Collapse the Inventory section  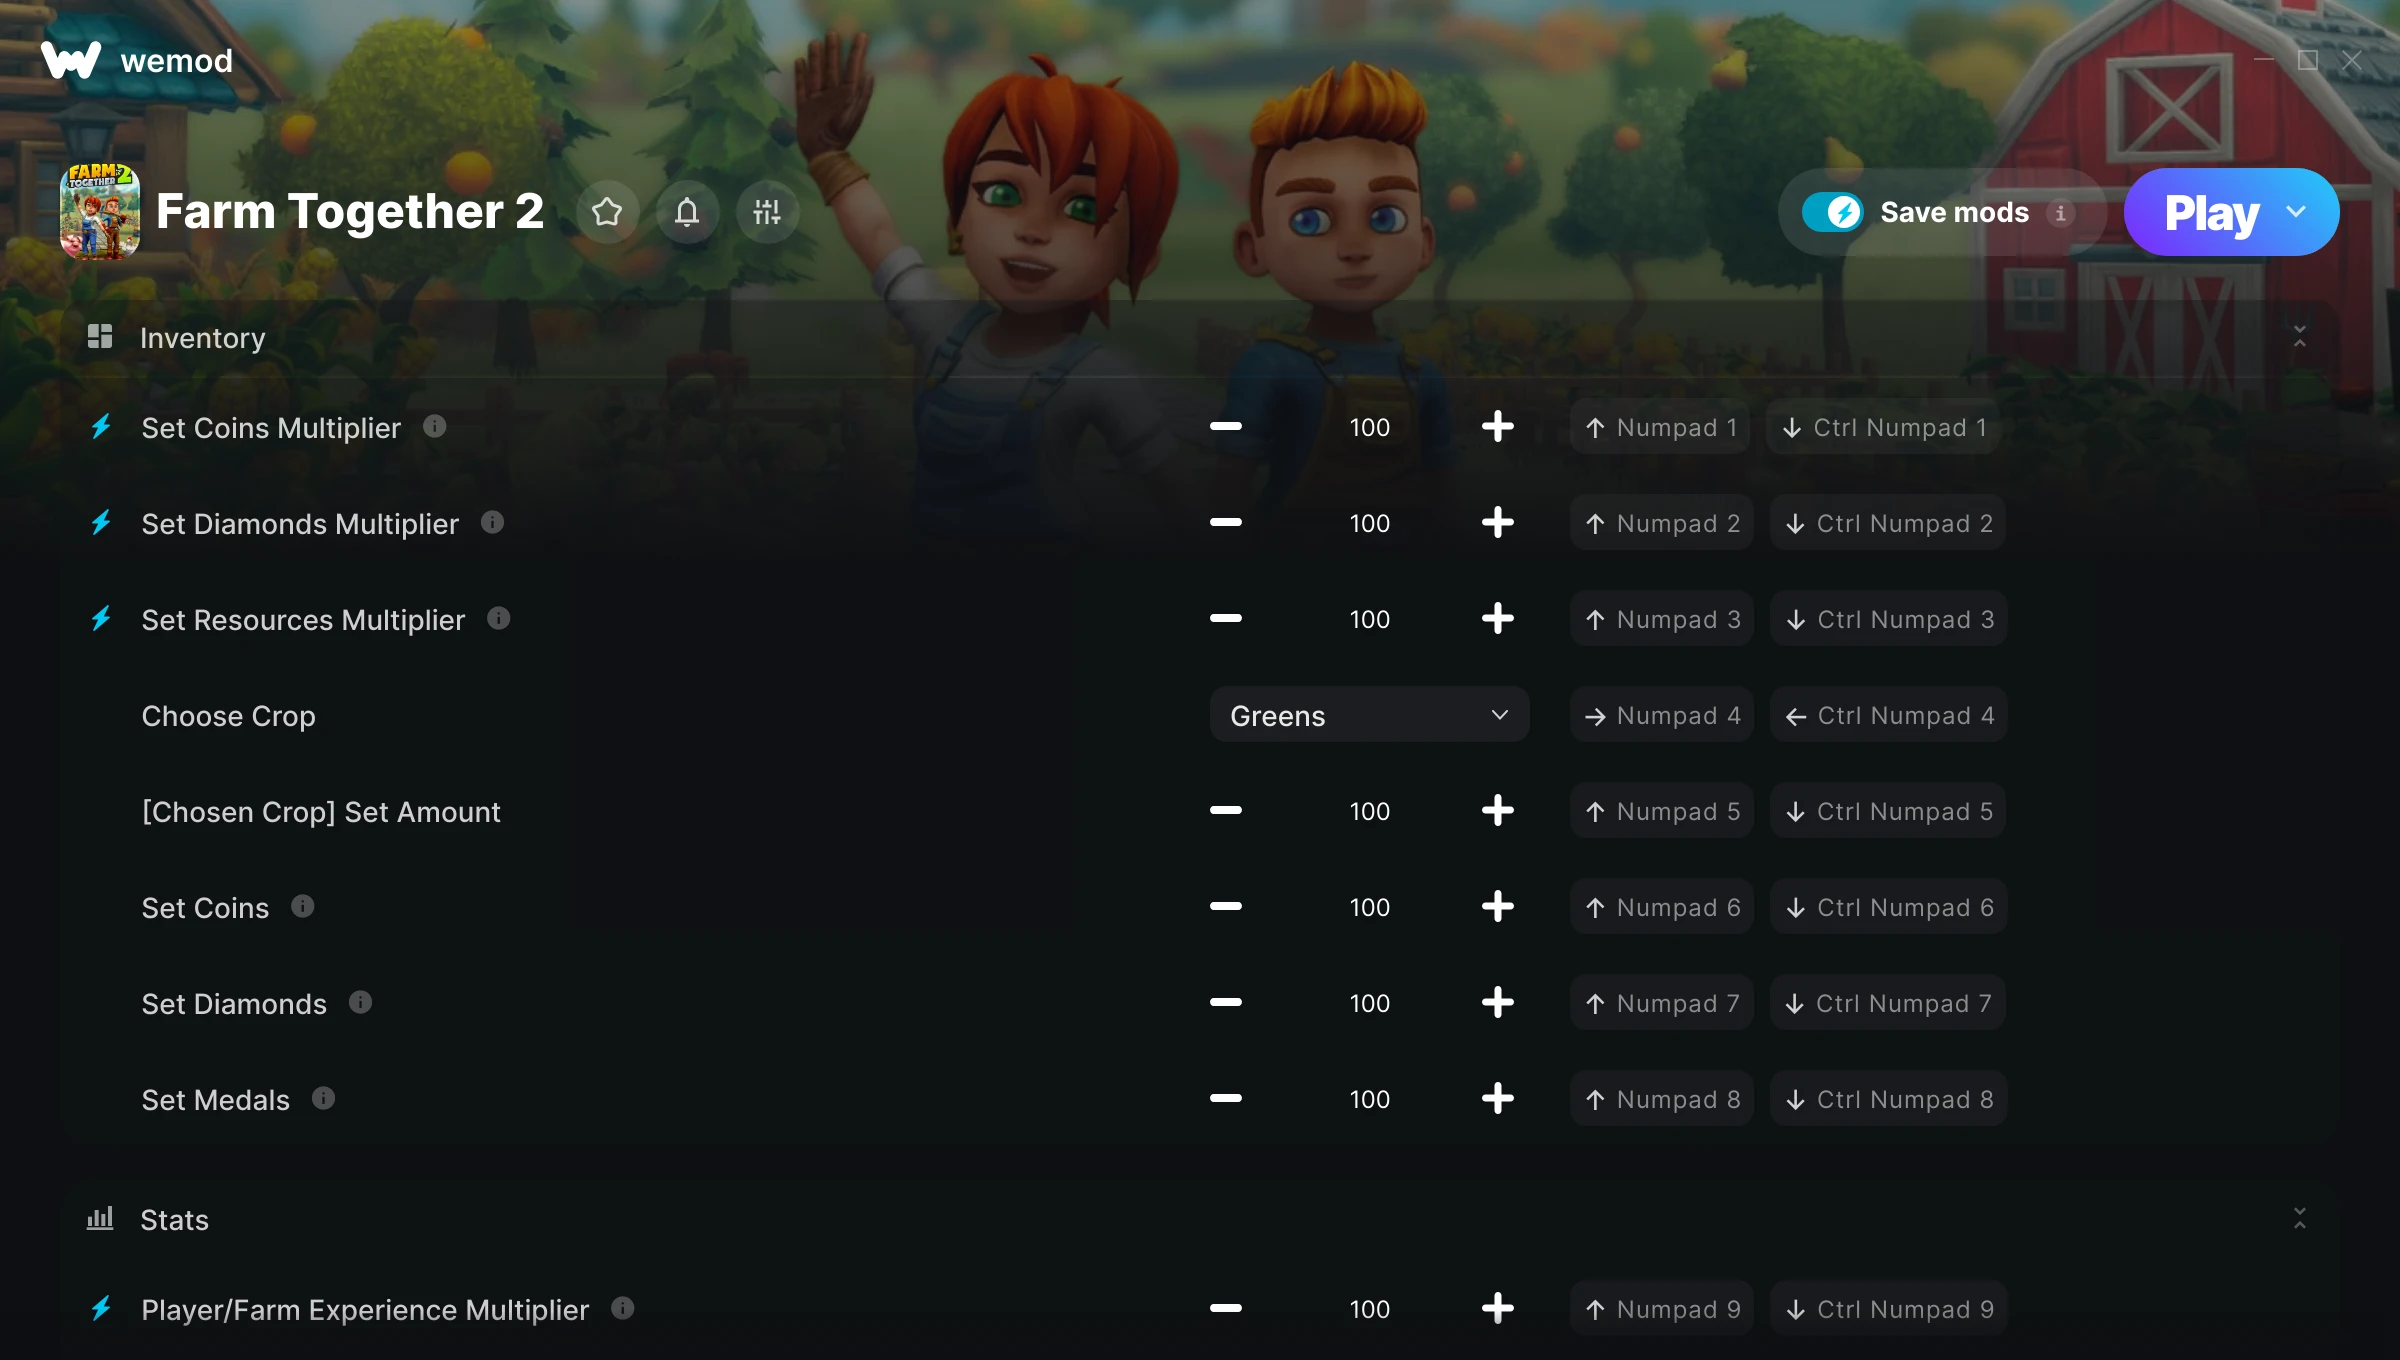[x=2299, y=337]
